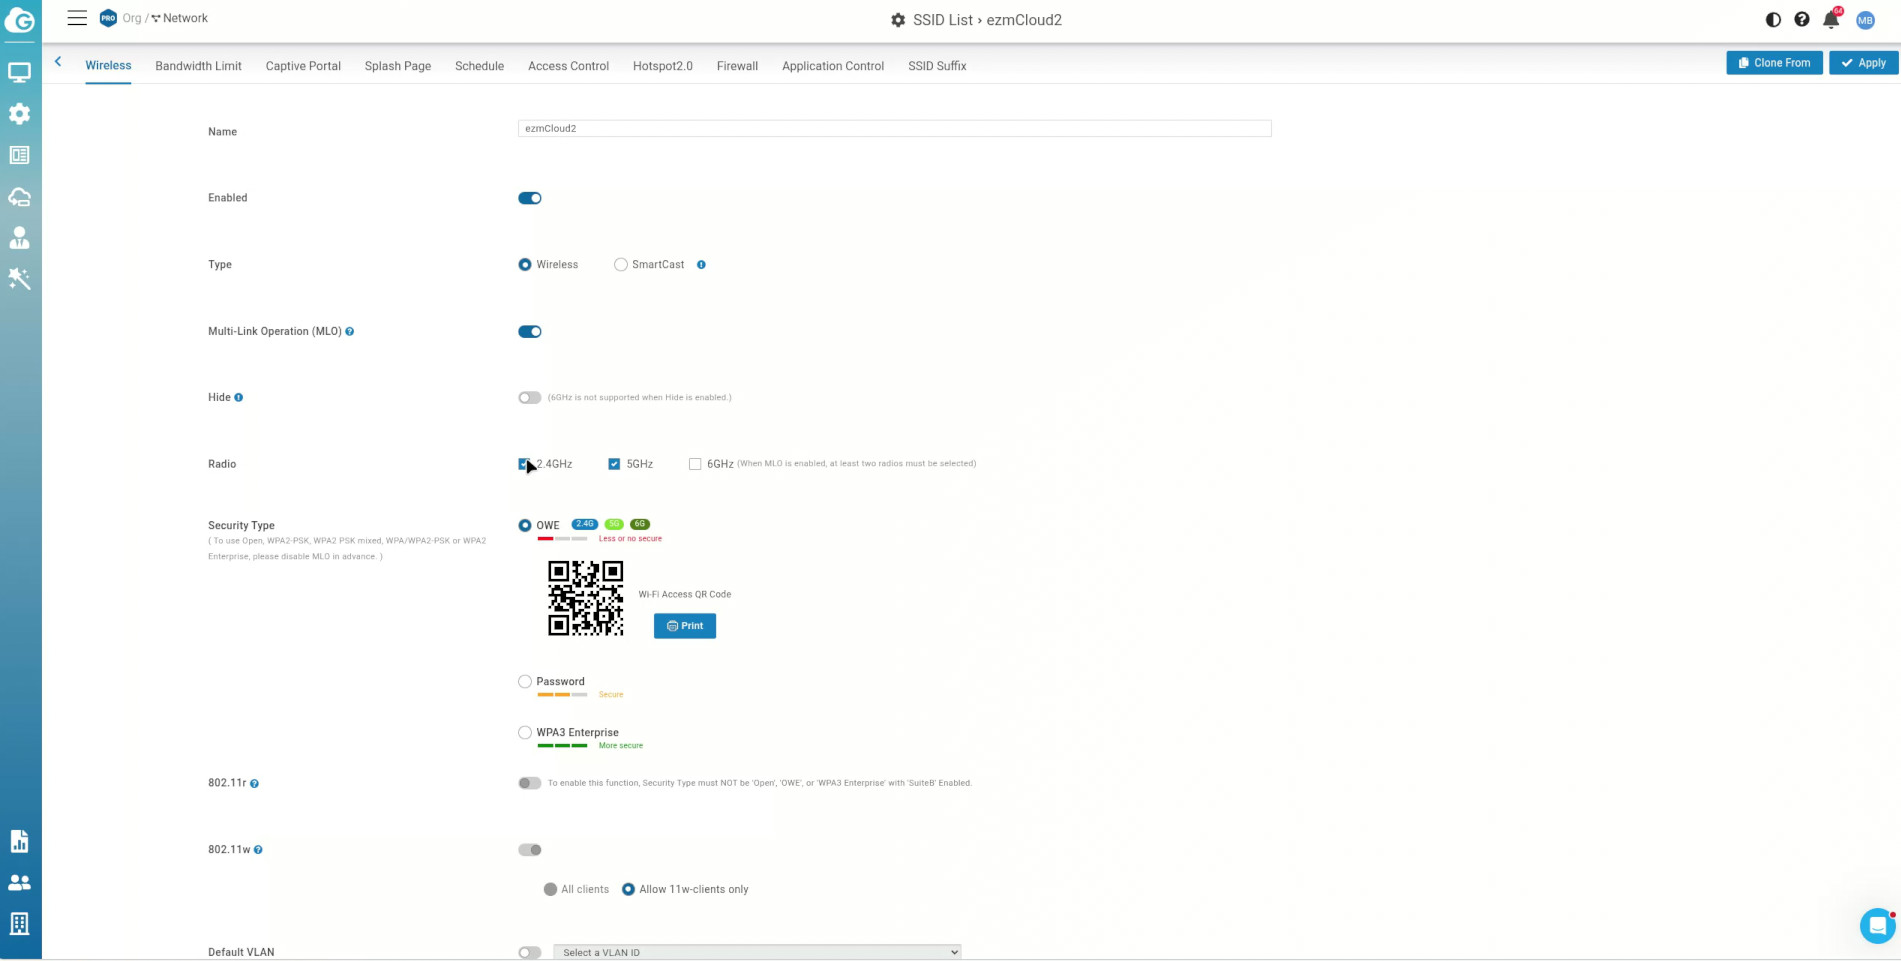Click the SmartCast info icon
1901x961 pixels.
point(701,265)
